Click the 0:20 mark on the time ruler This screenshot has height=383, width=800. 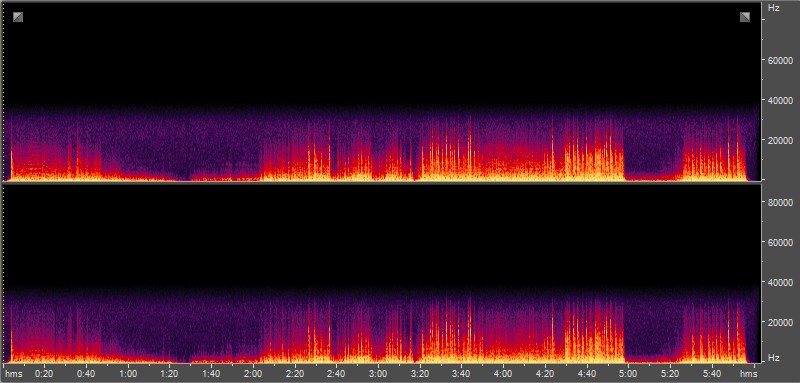44,373
